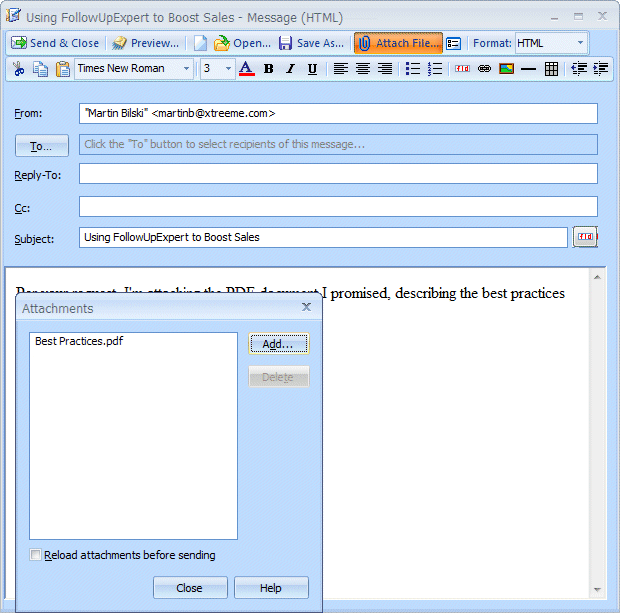Insert field icon in formatting toolbar
Image resolution: width=620 pixels, height=613 pixels.
(x=462, y=69)
